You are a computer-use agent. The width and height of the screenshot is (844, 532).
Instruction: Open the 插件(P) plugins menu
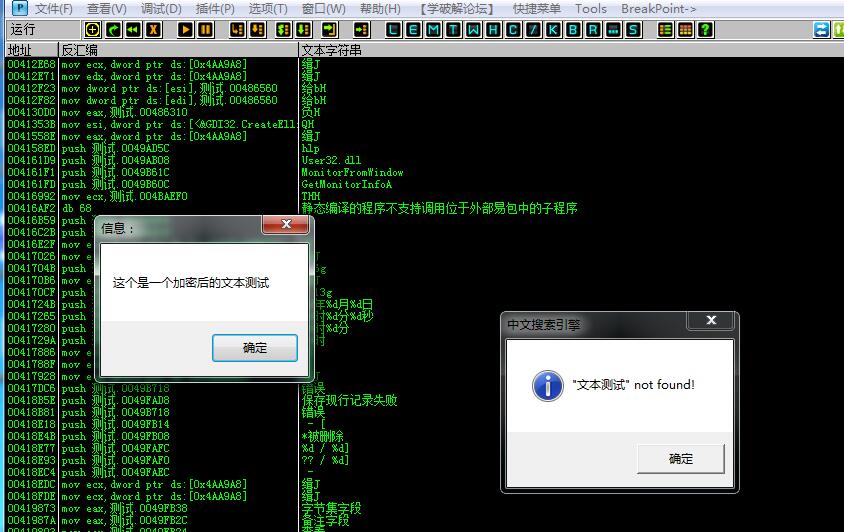click(x=215, y=9)
